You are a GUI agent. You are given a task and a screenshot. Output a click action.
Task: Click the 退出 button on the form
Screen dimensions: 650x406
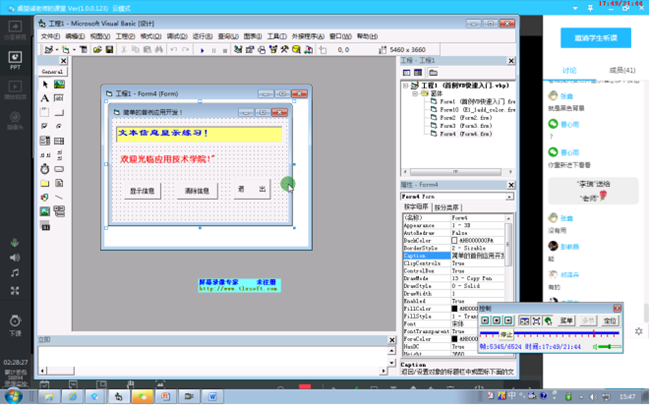252,189
